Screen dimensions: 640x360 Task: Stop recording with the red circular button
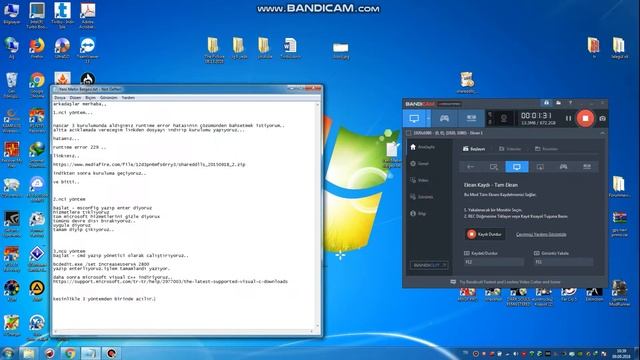click(x=585, y=118)
